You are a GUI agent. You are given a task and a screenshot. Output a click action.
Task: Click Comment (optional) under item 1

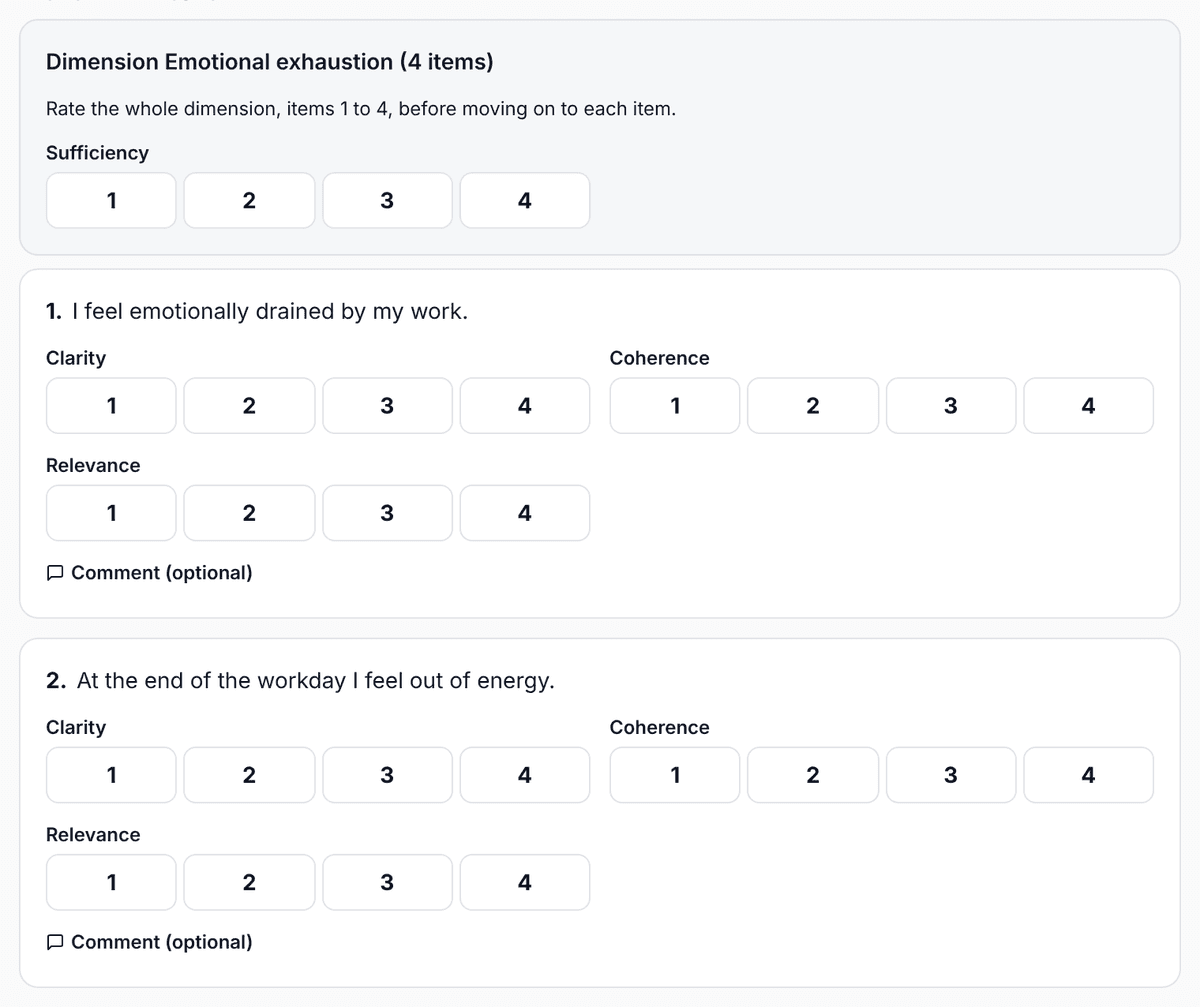150,573
